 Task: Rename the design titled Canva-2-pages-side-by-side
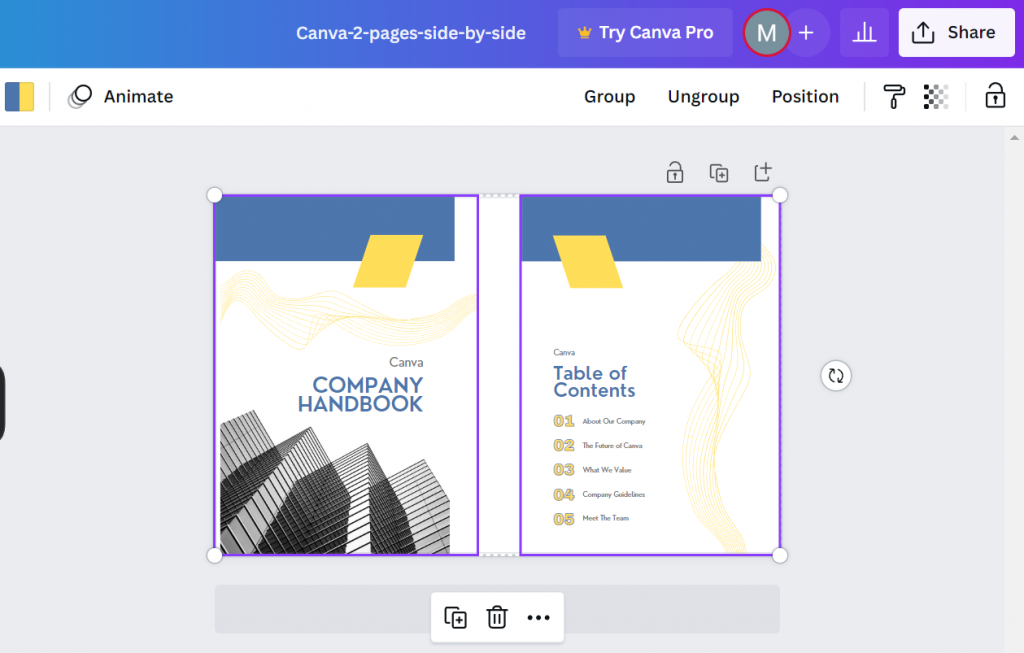tap(410, 32)
